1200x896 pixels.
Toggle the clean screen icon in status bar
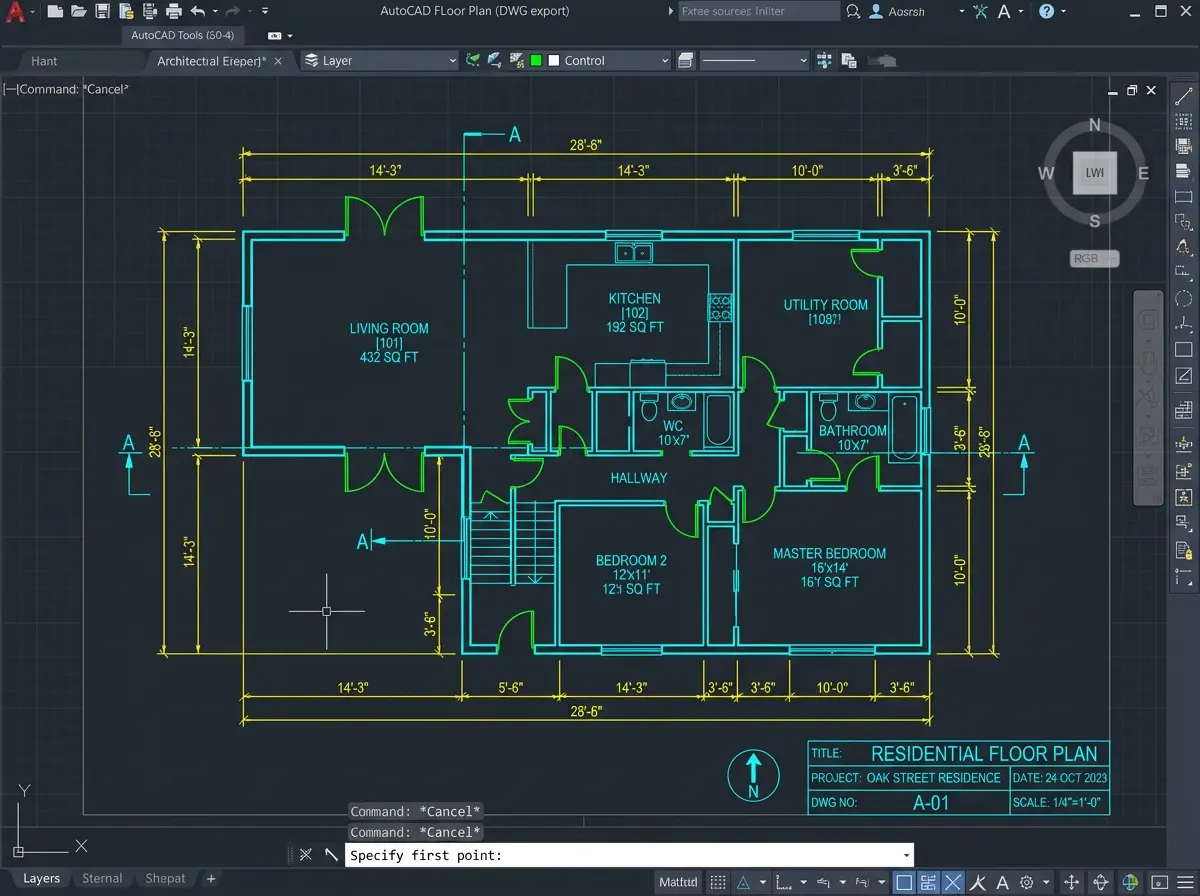(x=1158, y=882)
